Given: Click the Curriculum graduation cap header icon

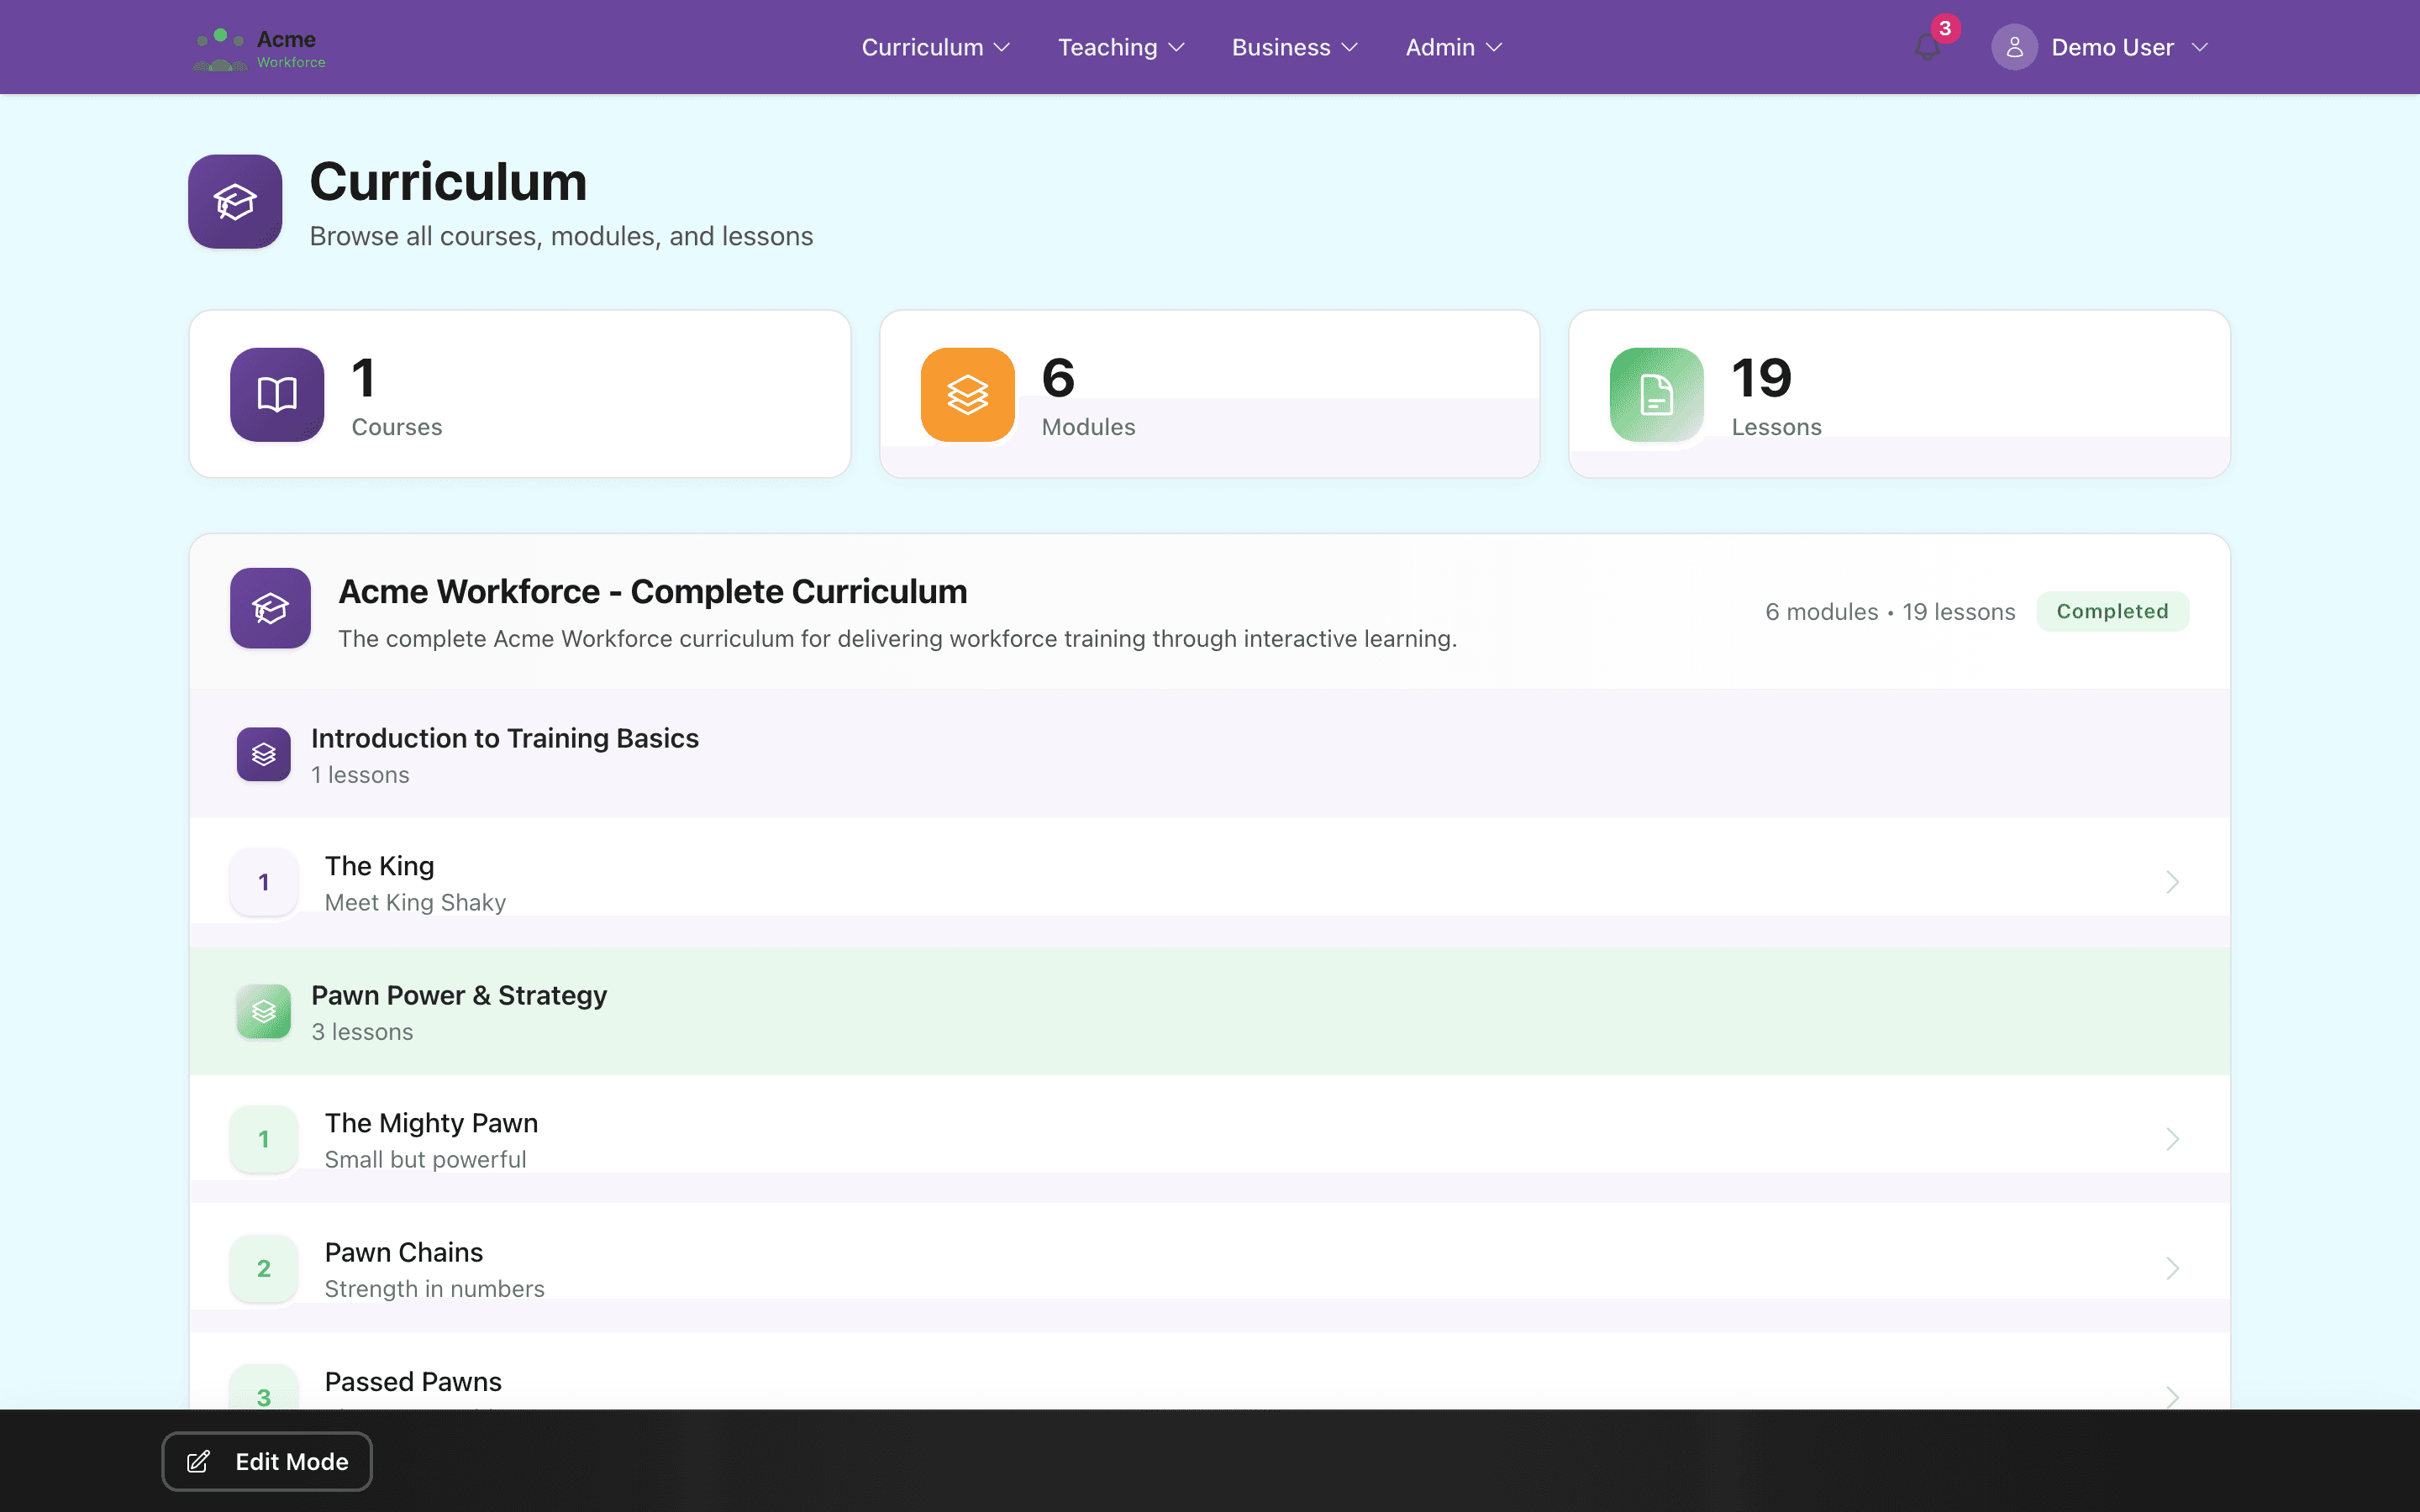Looking at the screenshot, I should [x=235, y=201].
